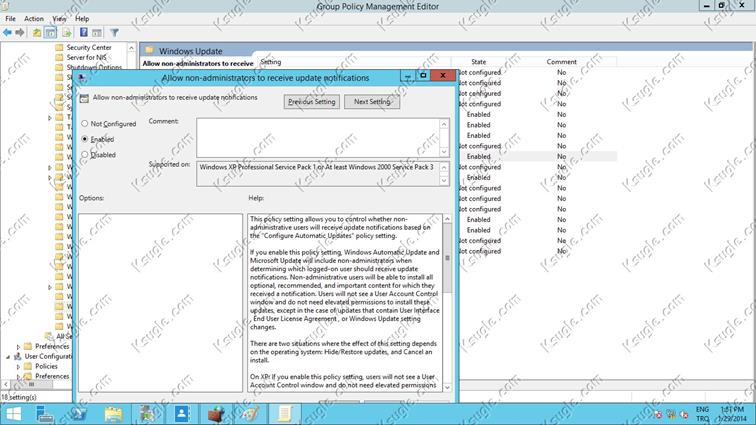Open Server Manager from the taskbar

click(x=44, y=414)
